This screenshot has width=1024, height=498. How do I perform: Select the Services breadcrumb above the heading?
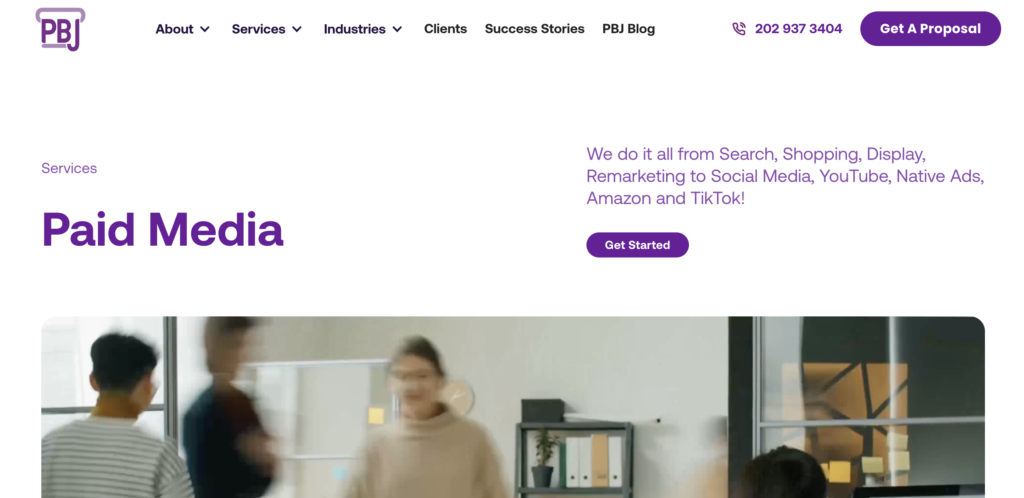[69, 168]
